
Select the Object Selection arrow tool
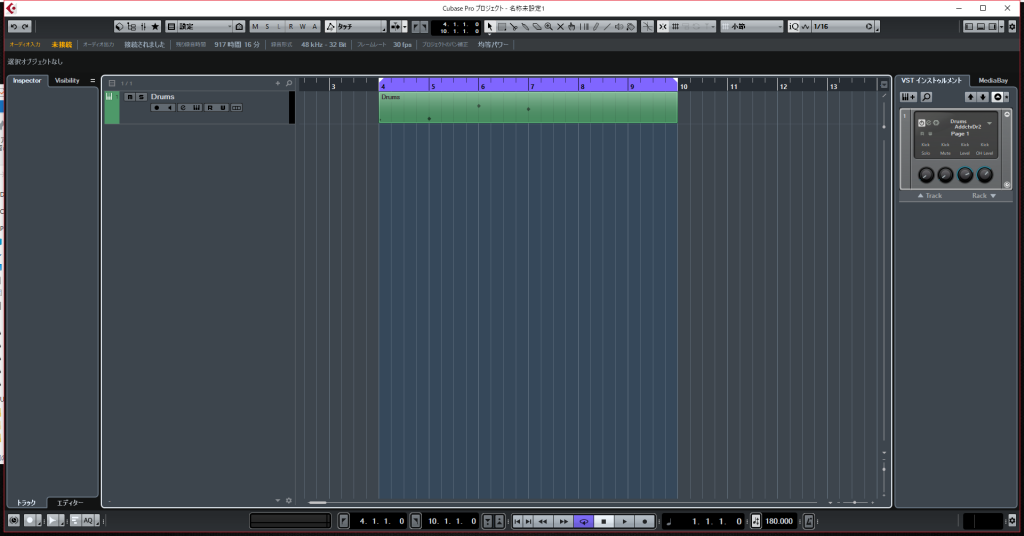[x=490, y=27]
